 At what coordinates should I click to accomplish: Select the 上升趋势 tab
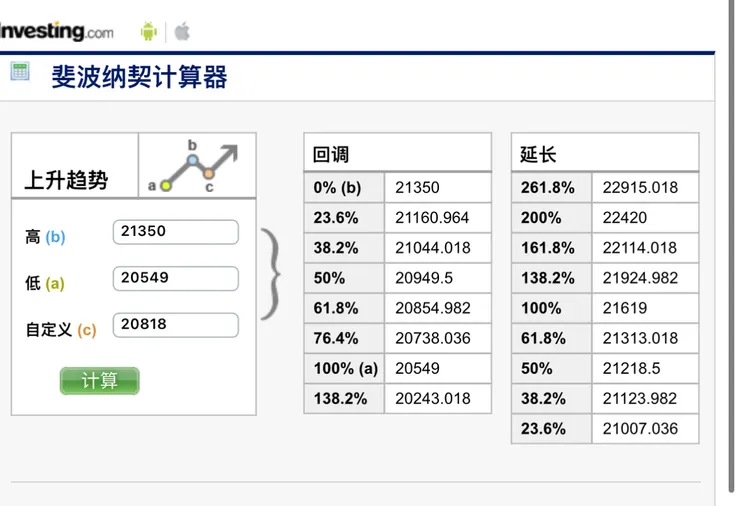(66, 180)
